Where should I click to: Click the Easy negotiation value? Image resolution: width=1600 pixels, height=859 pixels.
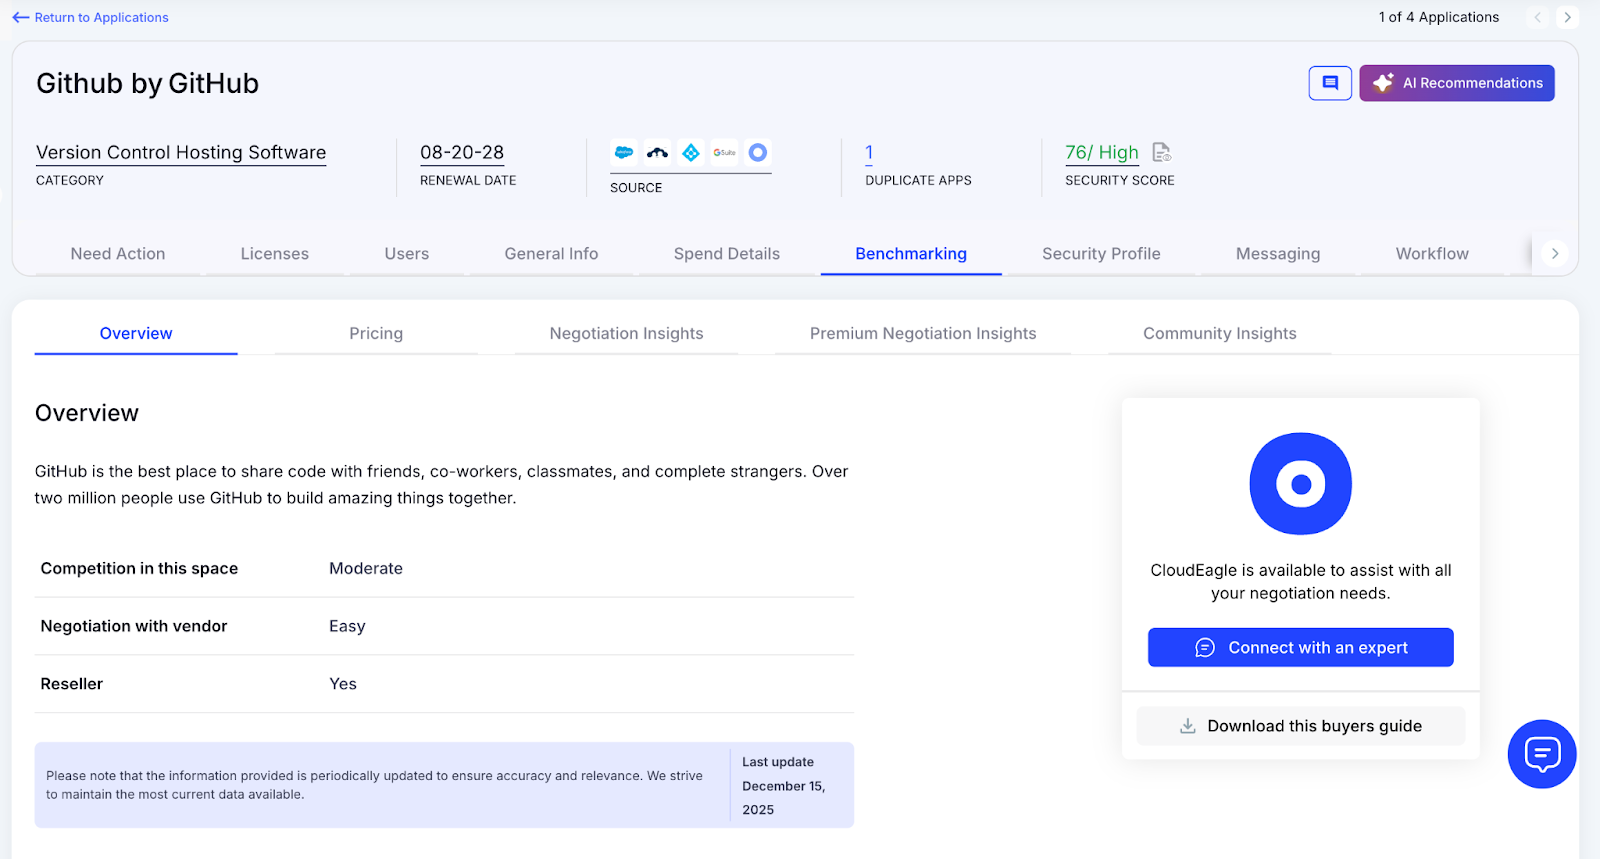pos(347,626)
